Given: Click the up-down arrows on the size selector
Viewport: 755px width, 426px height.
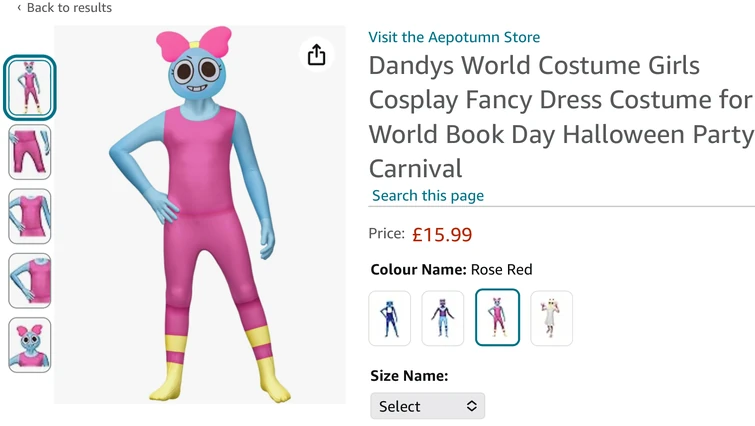Looking at the screenshot, I should pos(472,406).
